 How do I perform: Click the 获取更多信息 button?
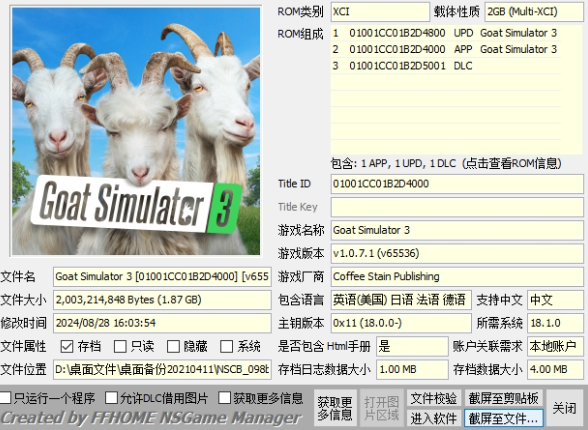coord(335,408)
